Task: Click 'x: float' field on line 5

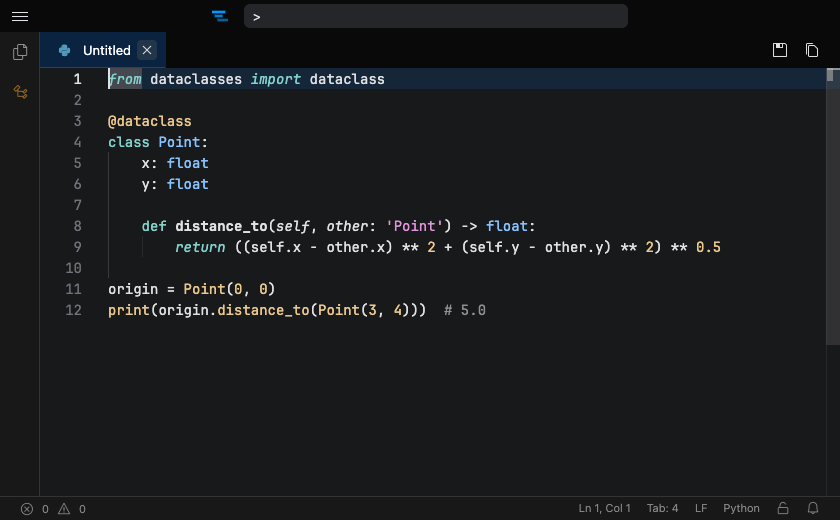Action: point(175,163)
